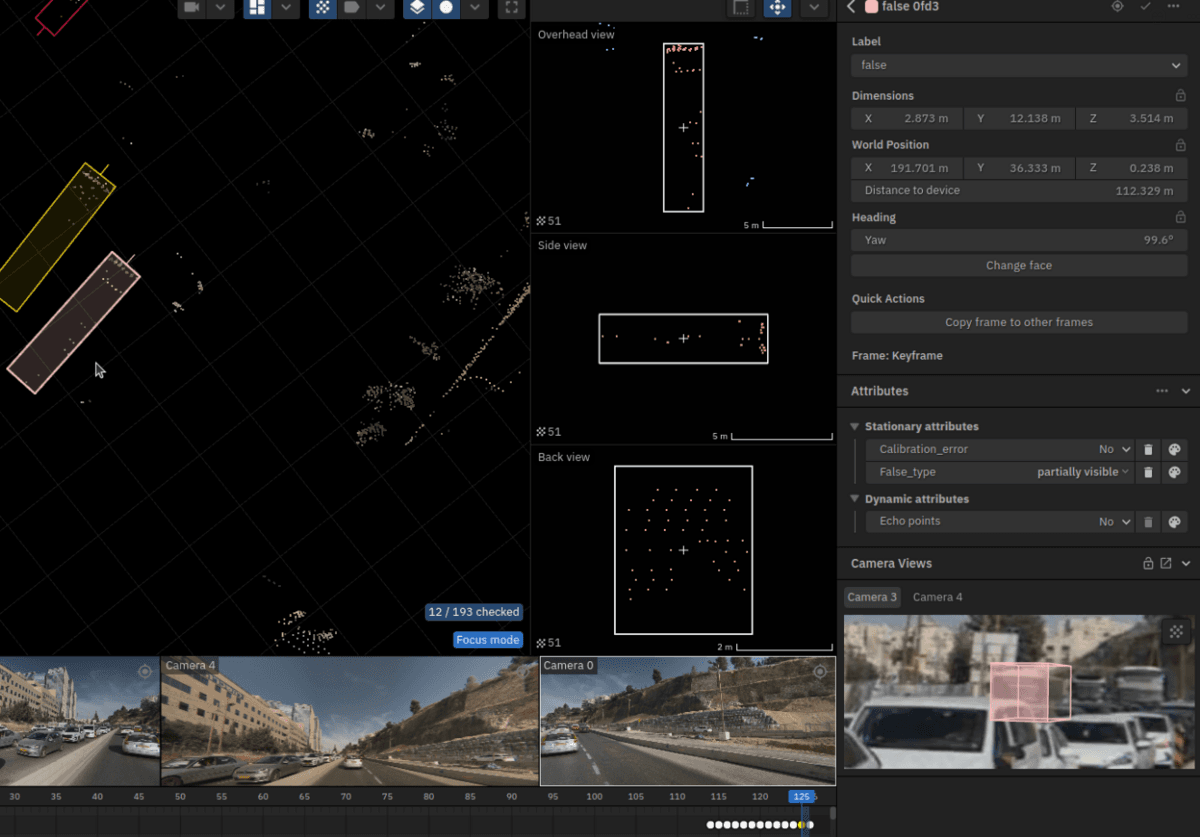Delete the Echo points attribute
The width and height of the screenshot is (1200, 837).
click(1148, 522)
